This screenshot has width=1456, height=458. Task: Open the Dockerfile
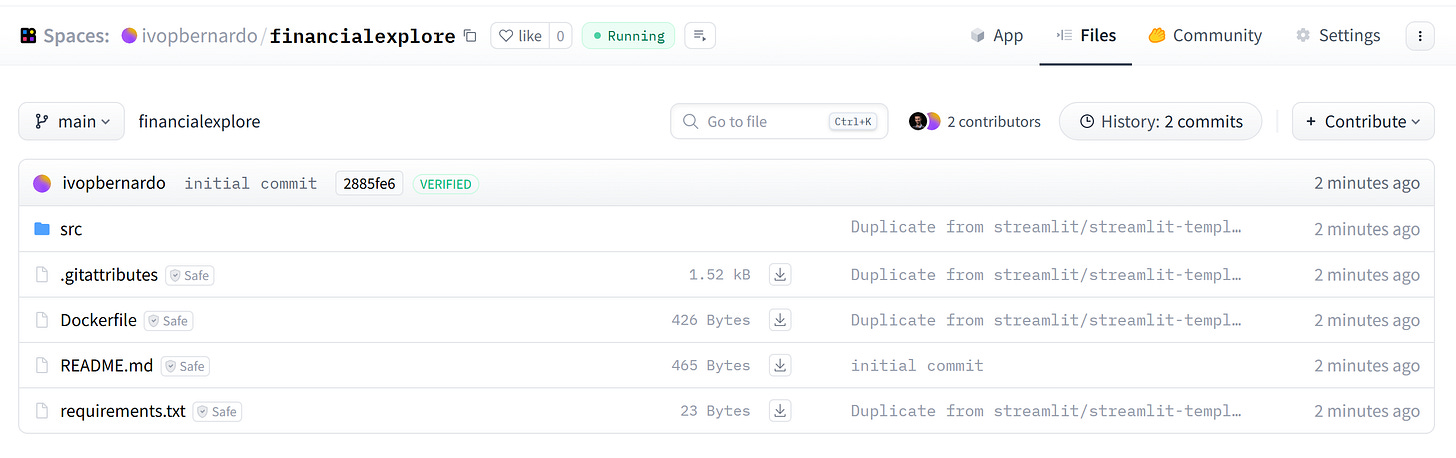tap(98, 320)
